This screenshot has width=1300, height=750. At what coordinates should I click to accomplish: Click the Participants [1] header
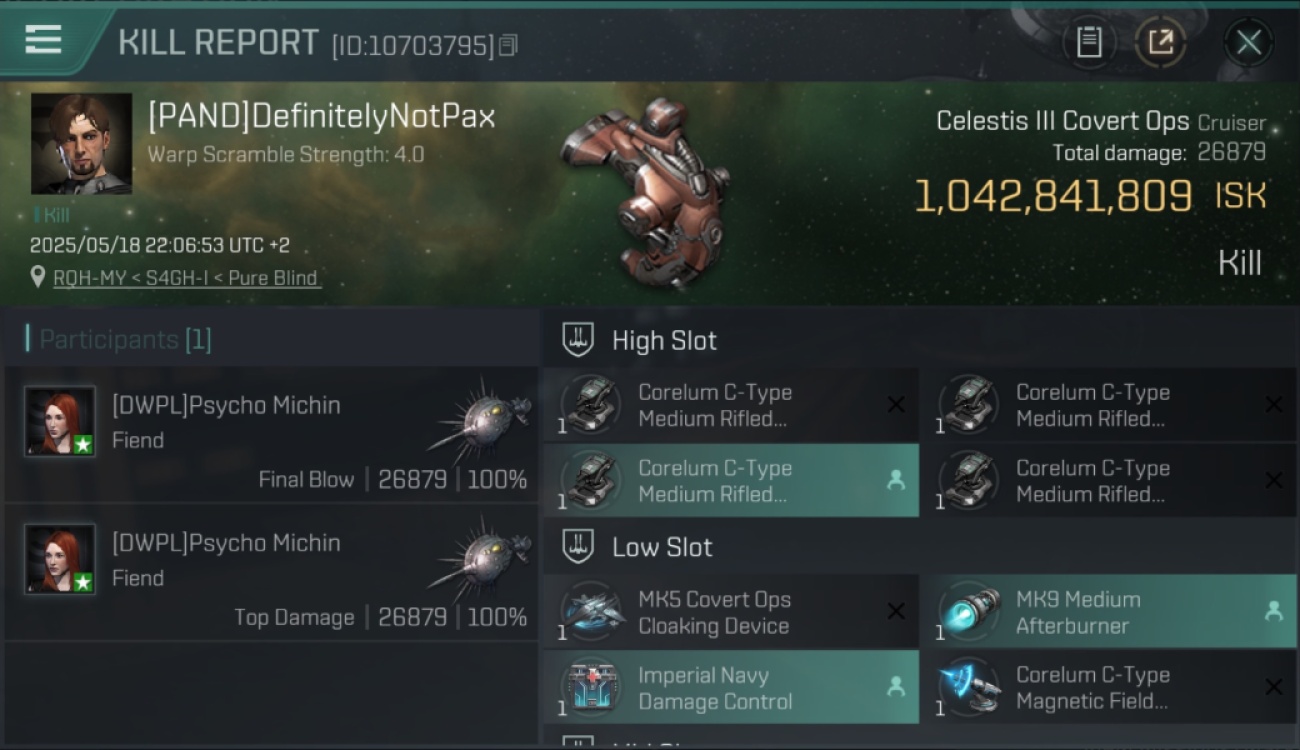[x=125, y=340]
